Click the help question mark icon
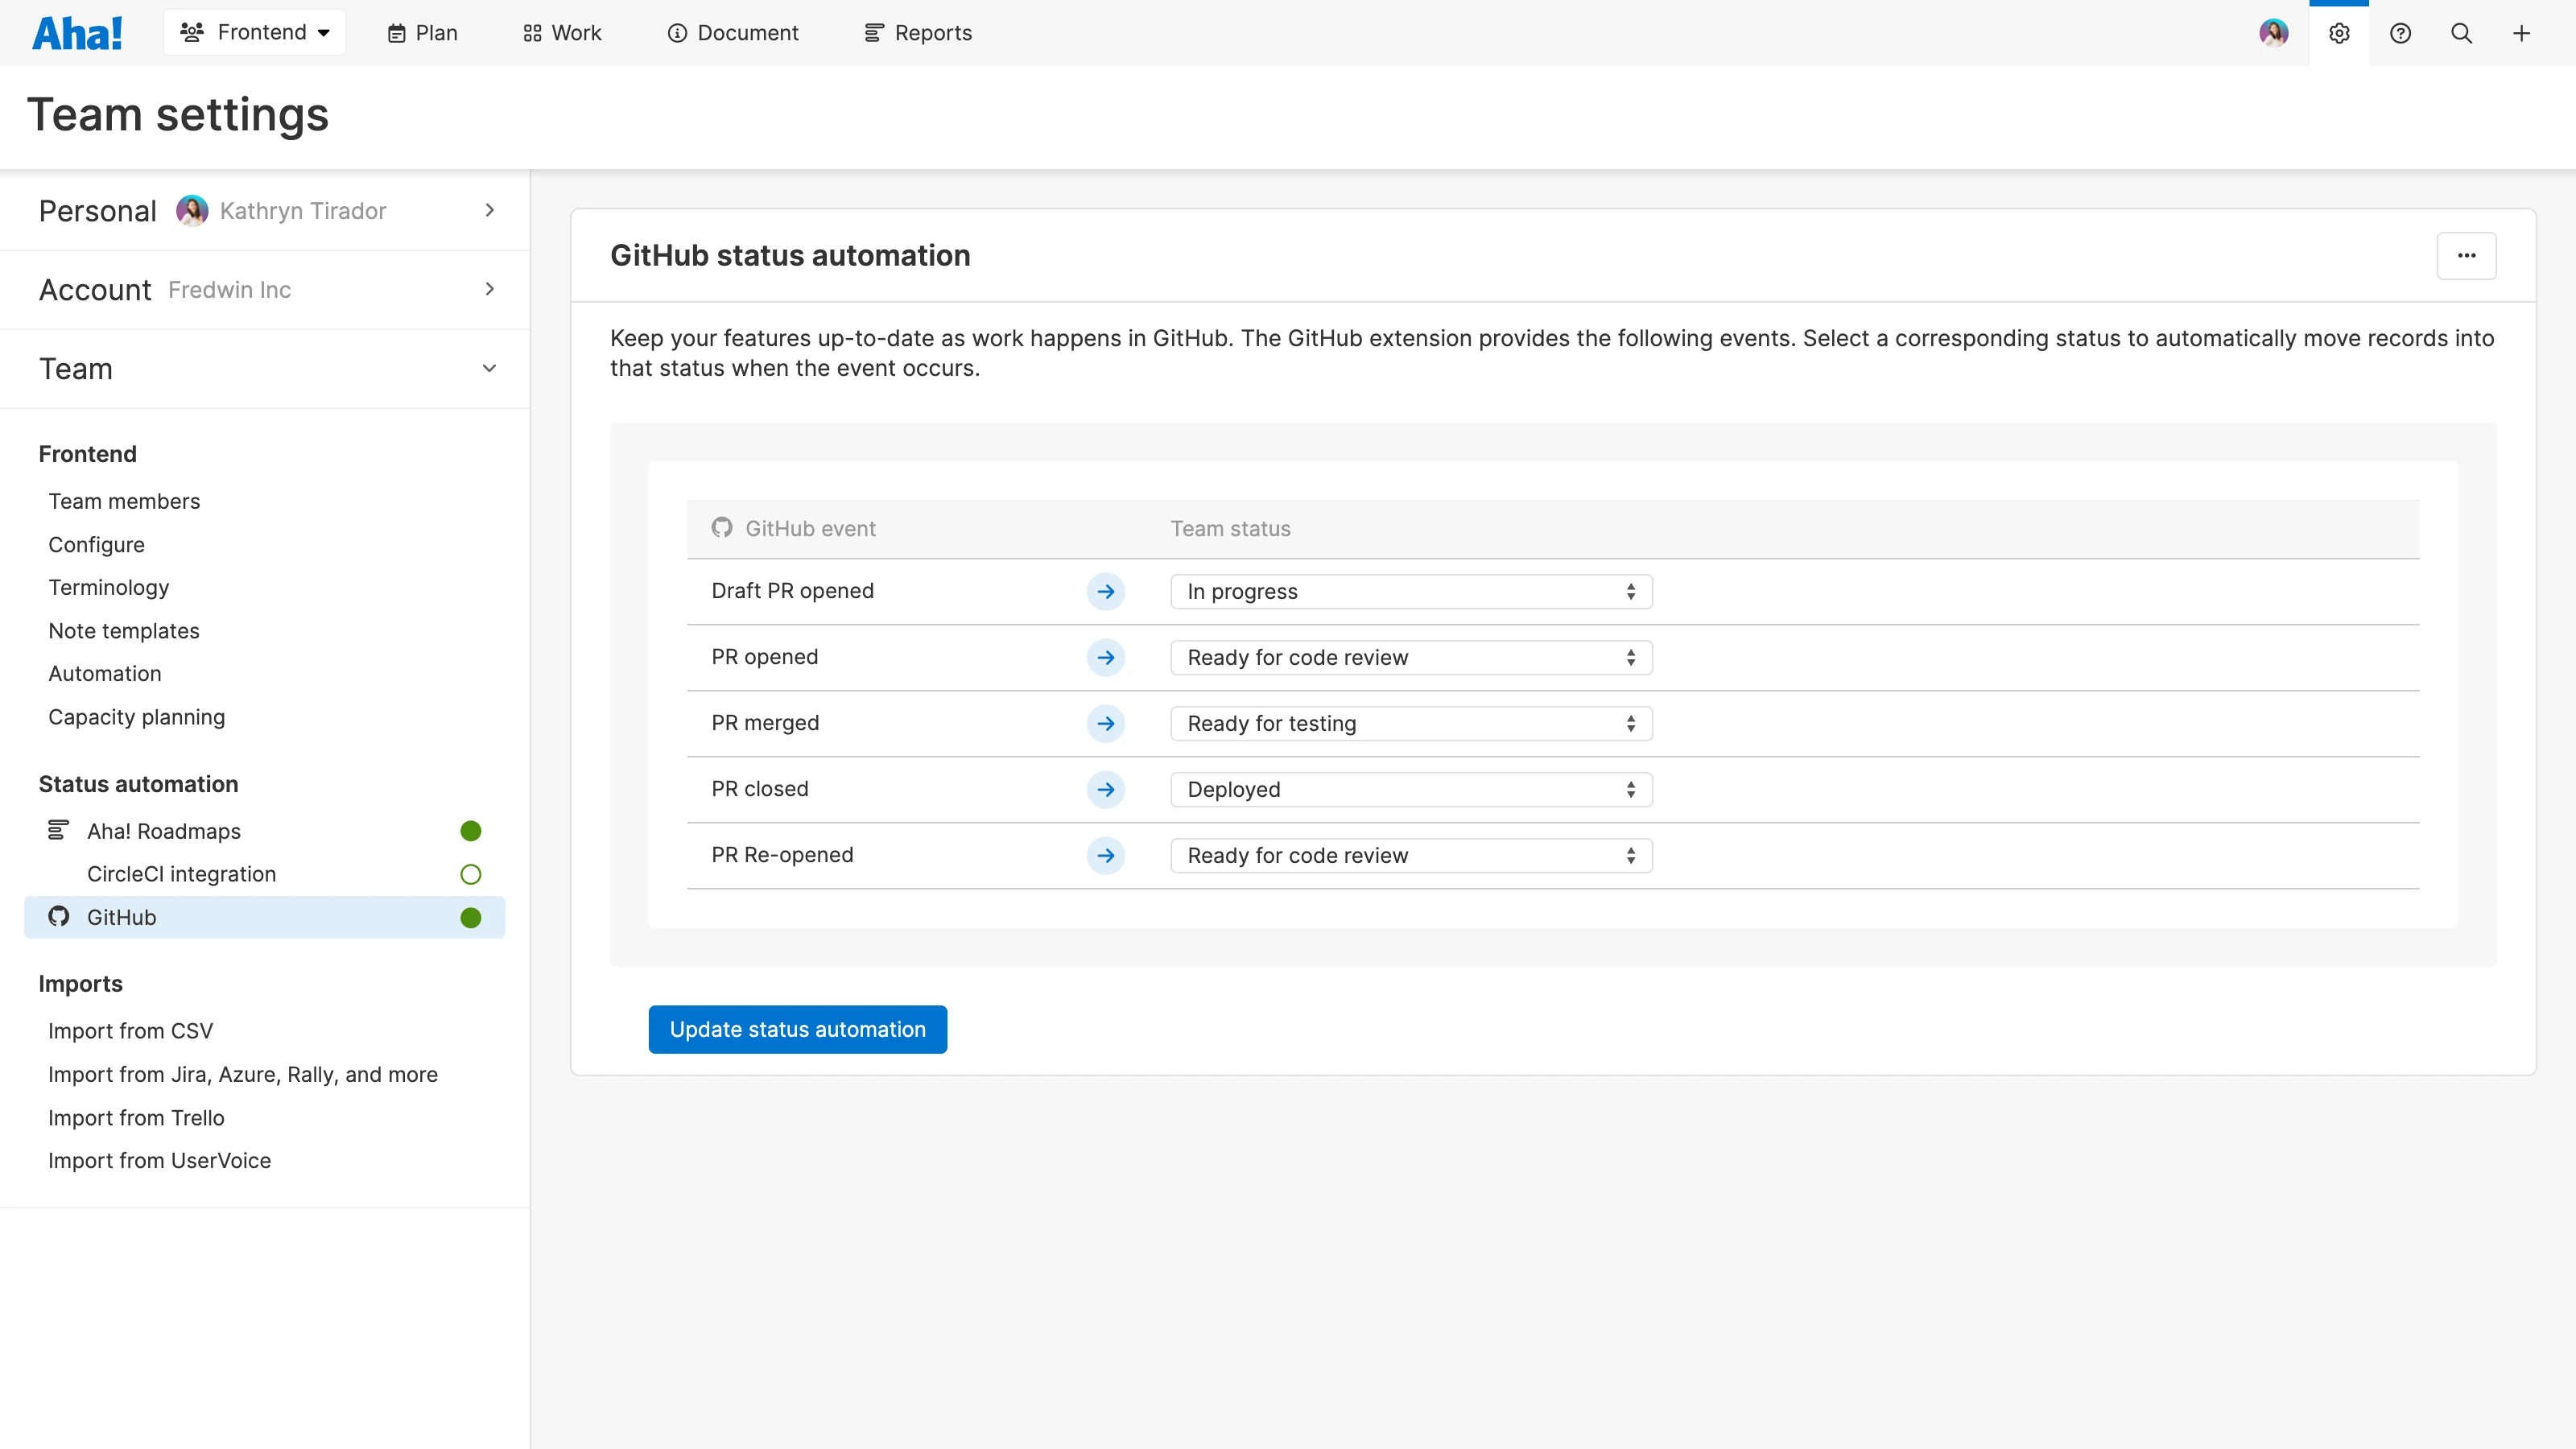 coord(2400,33)
